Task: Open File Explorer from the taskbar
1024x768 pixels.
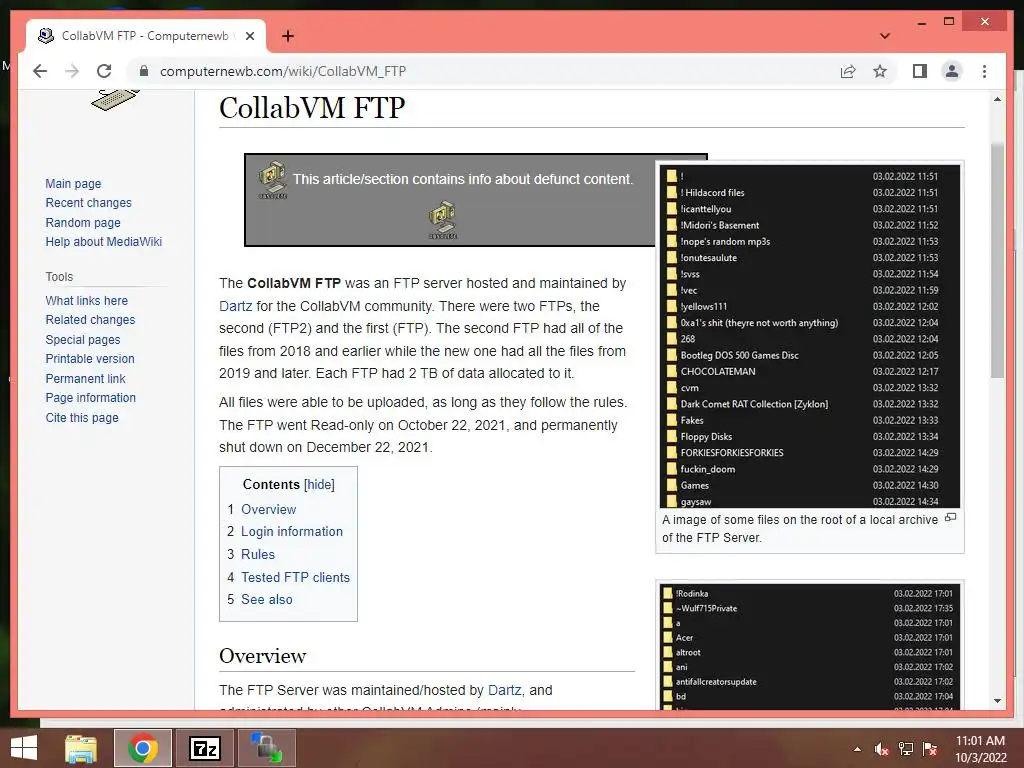Action: [x=81, y=748]
